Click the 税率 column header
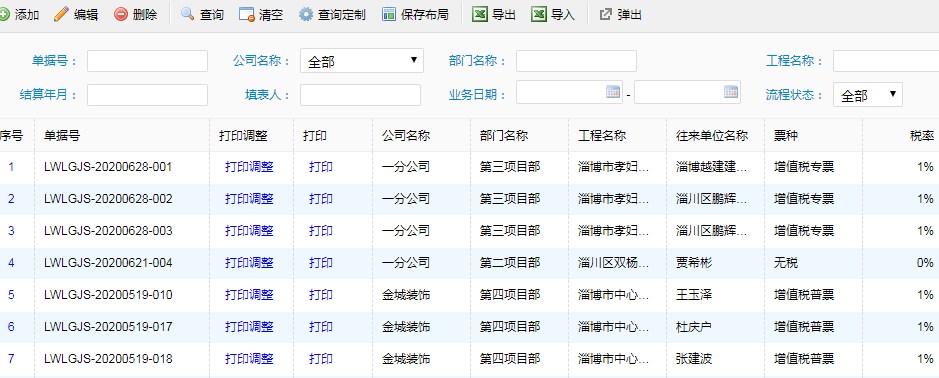Screen dimensions: 939x378 click(922, 136)
